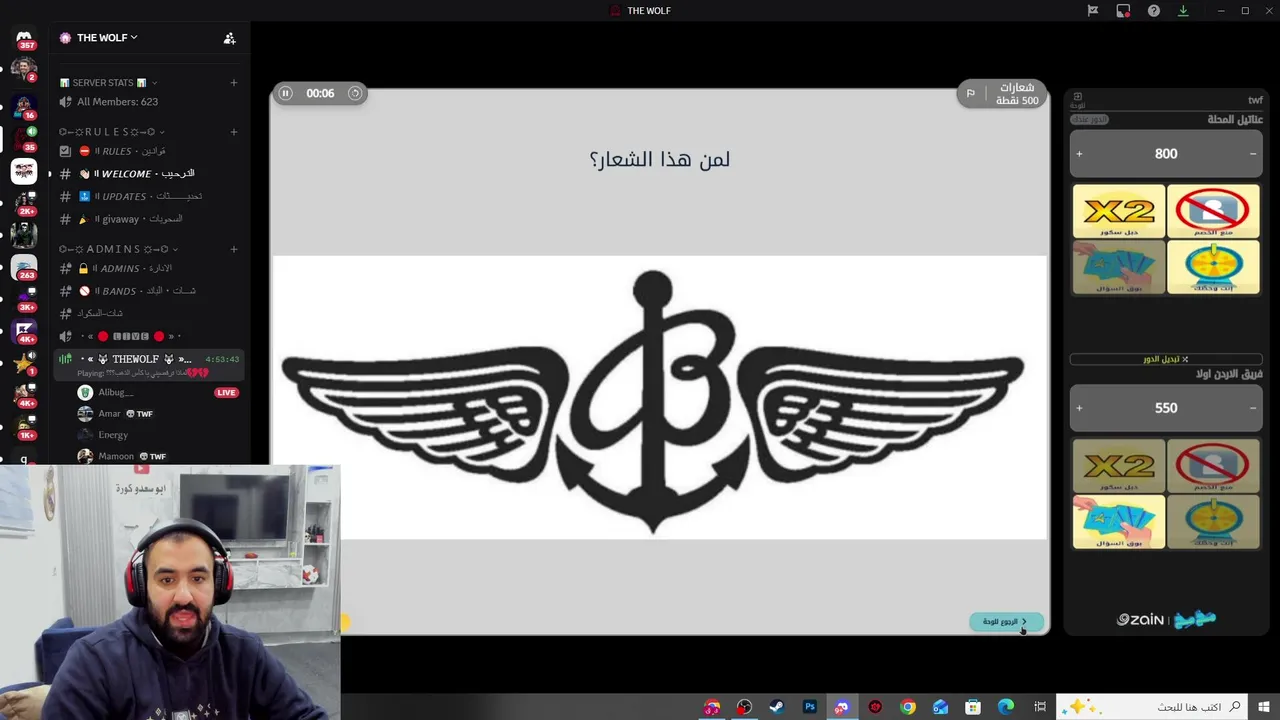Open the server icon with 16 badge
The width and height of the screenshot is (1280, 720).
[24, 104]
